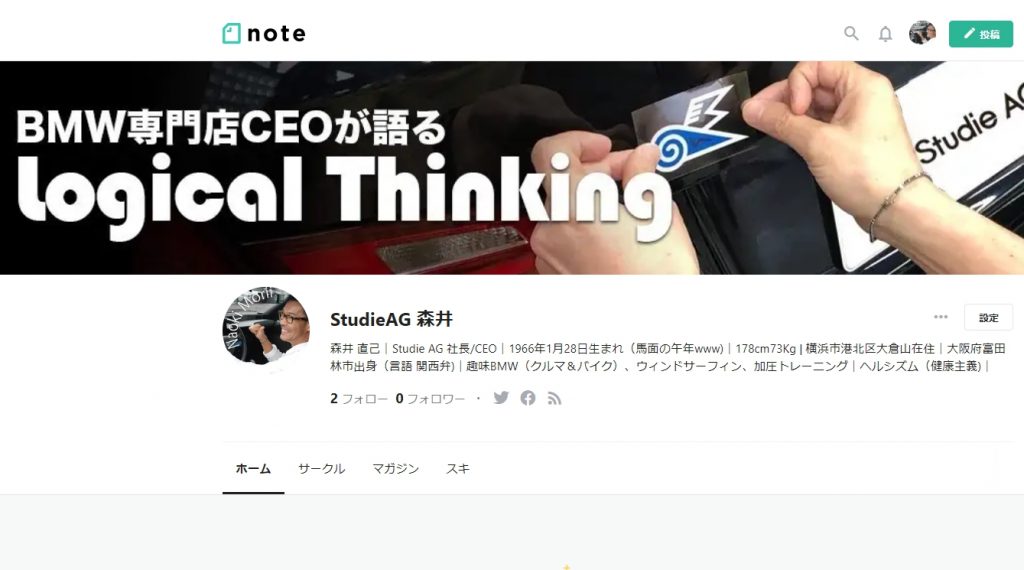Viewport: 1024px width, 570px height.
Task: Open notifications bell icon
Action: 885,34
